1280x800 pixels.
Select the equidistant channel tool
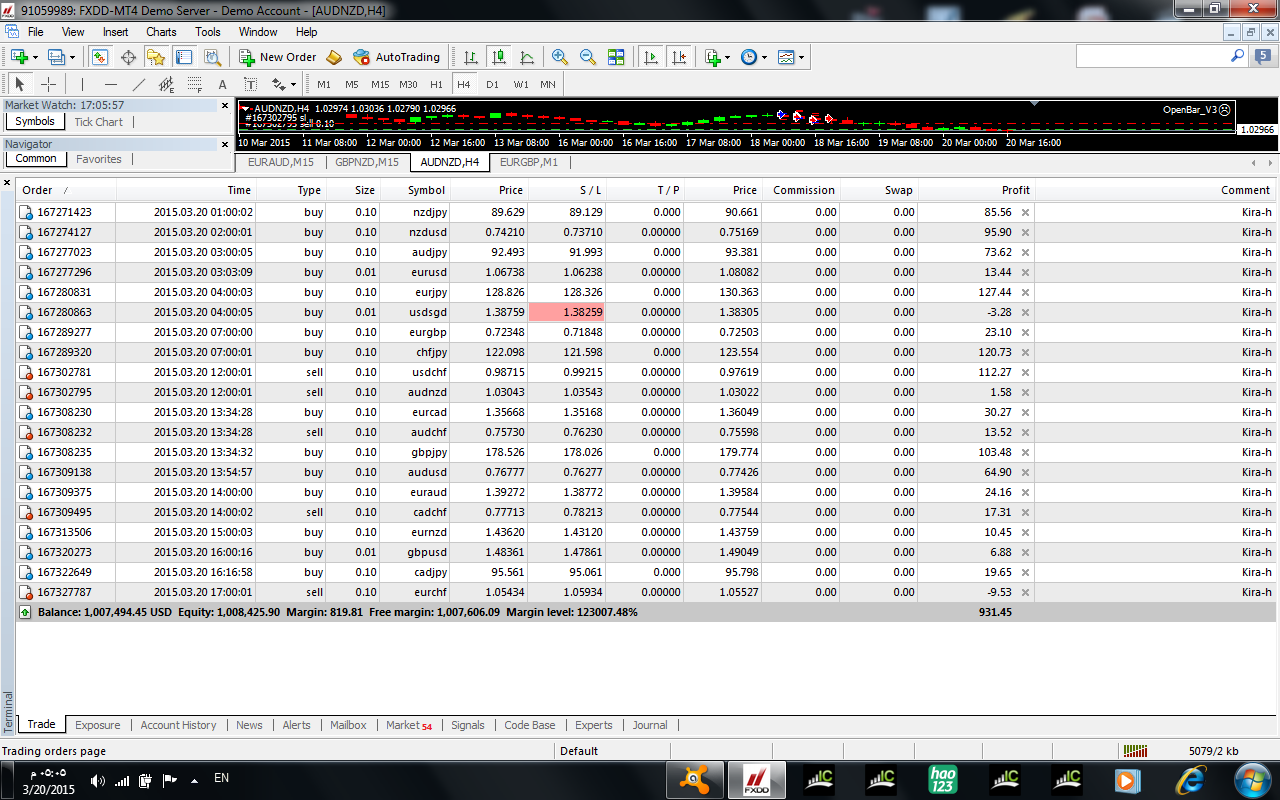(x=167, y=84)
